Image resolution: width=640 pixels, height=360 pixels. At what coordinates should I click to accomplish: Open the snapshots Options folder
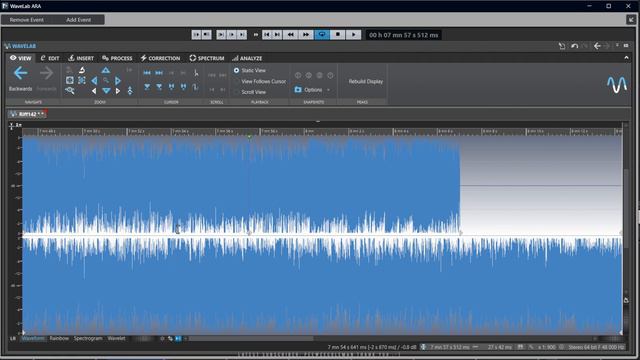pyautogui.click(x=298, y=89)
